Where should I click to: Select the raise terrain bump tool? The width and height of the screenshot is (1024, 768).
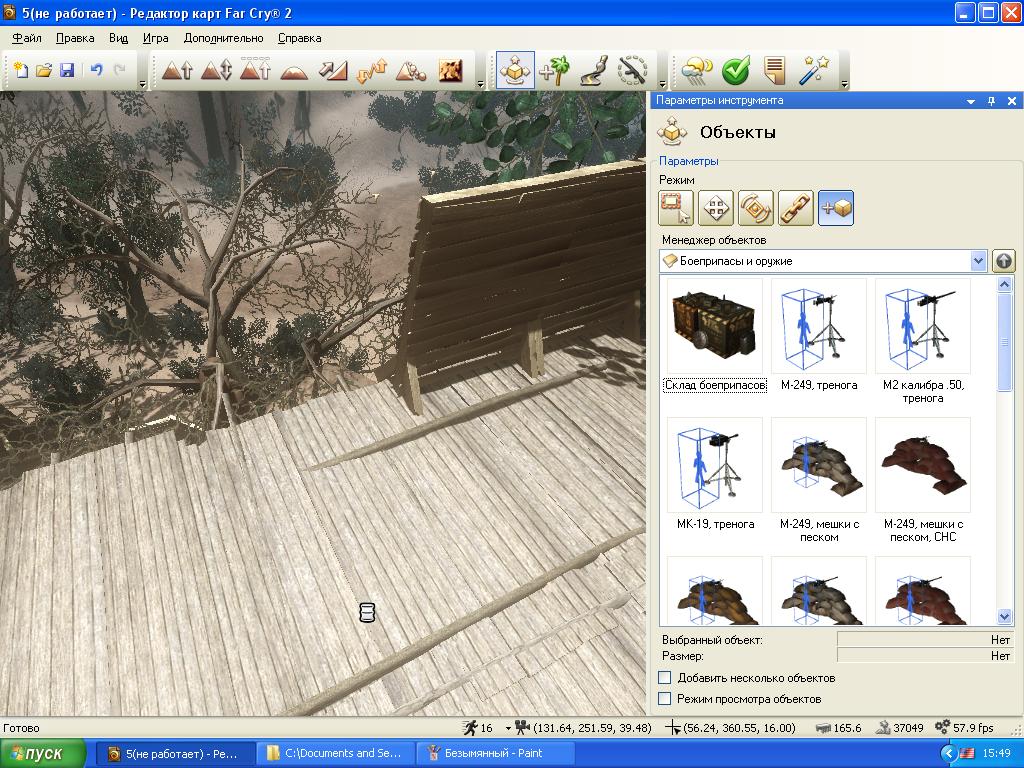click(177, 69)
